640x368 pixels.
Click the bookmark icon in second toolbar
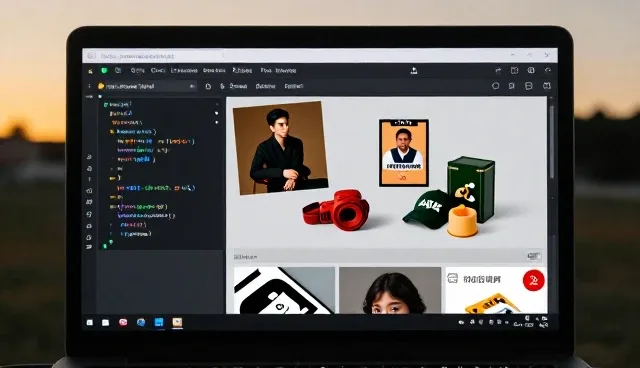coord(511,86)
